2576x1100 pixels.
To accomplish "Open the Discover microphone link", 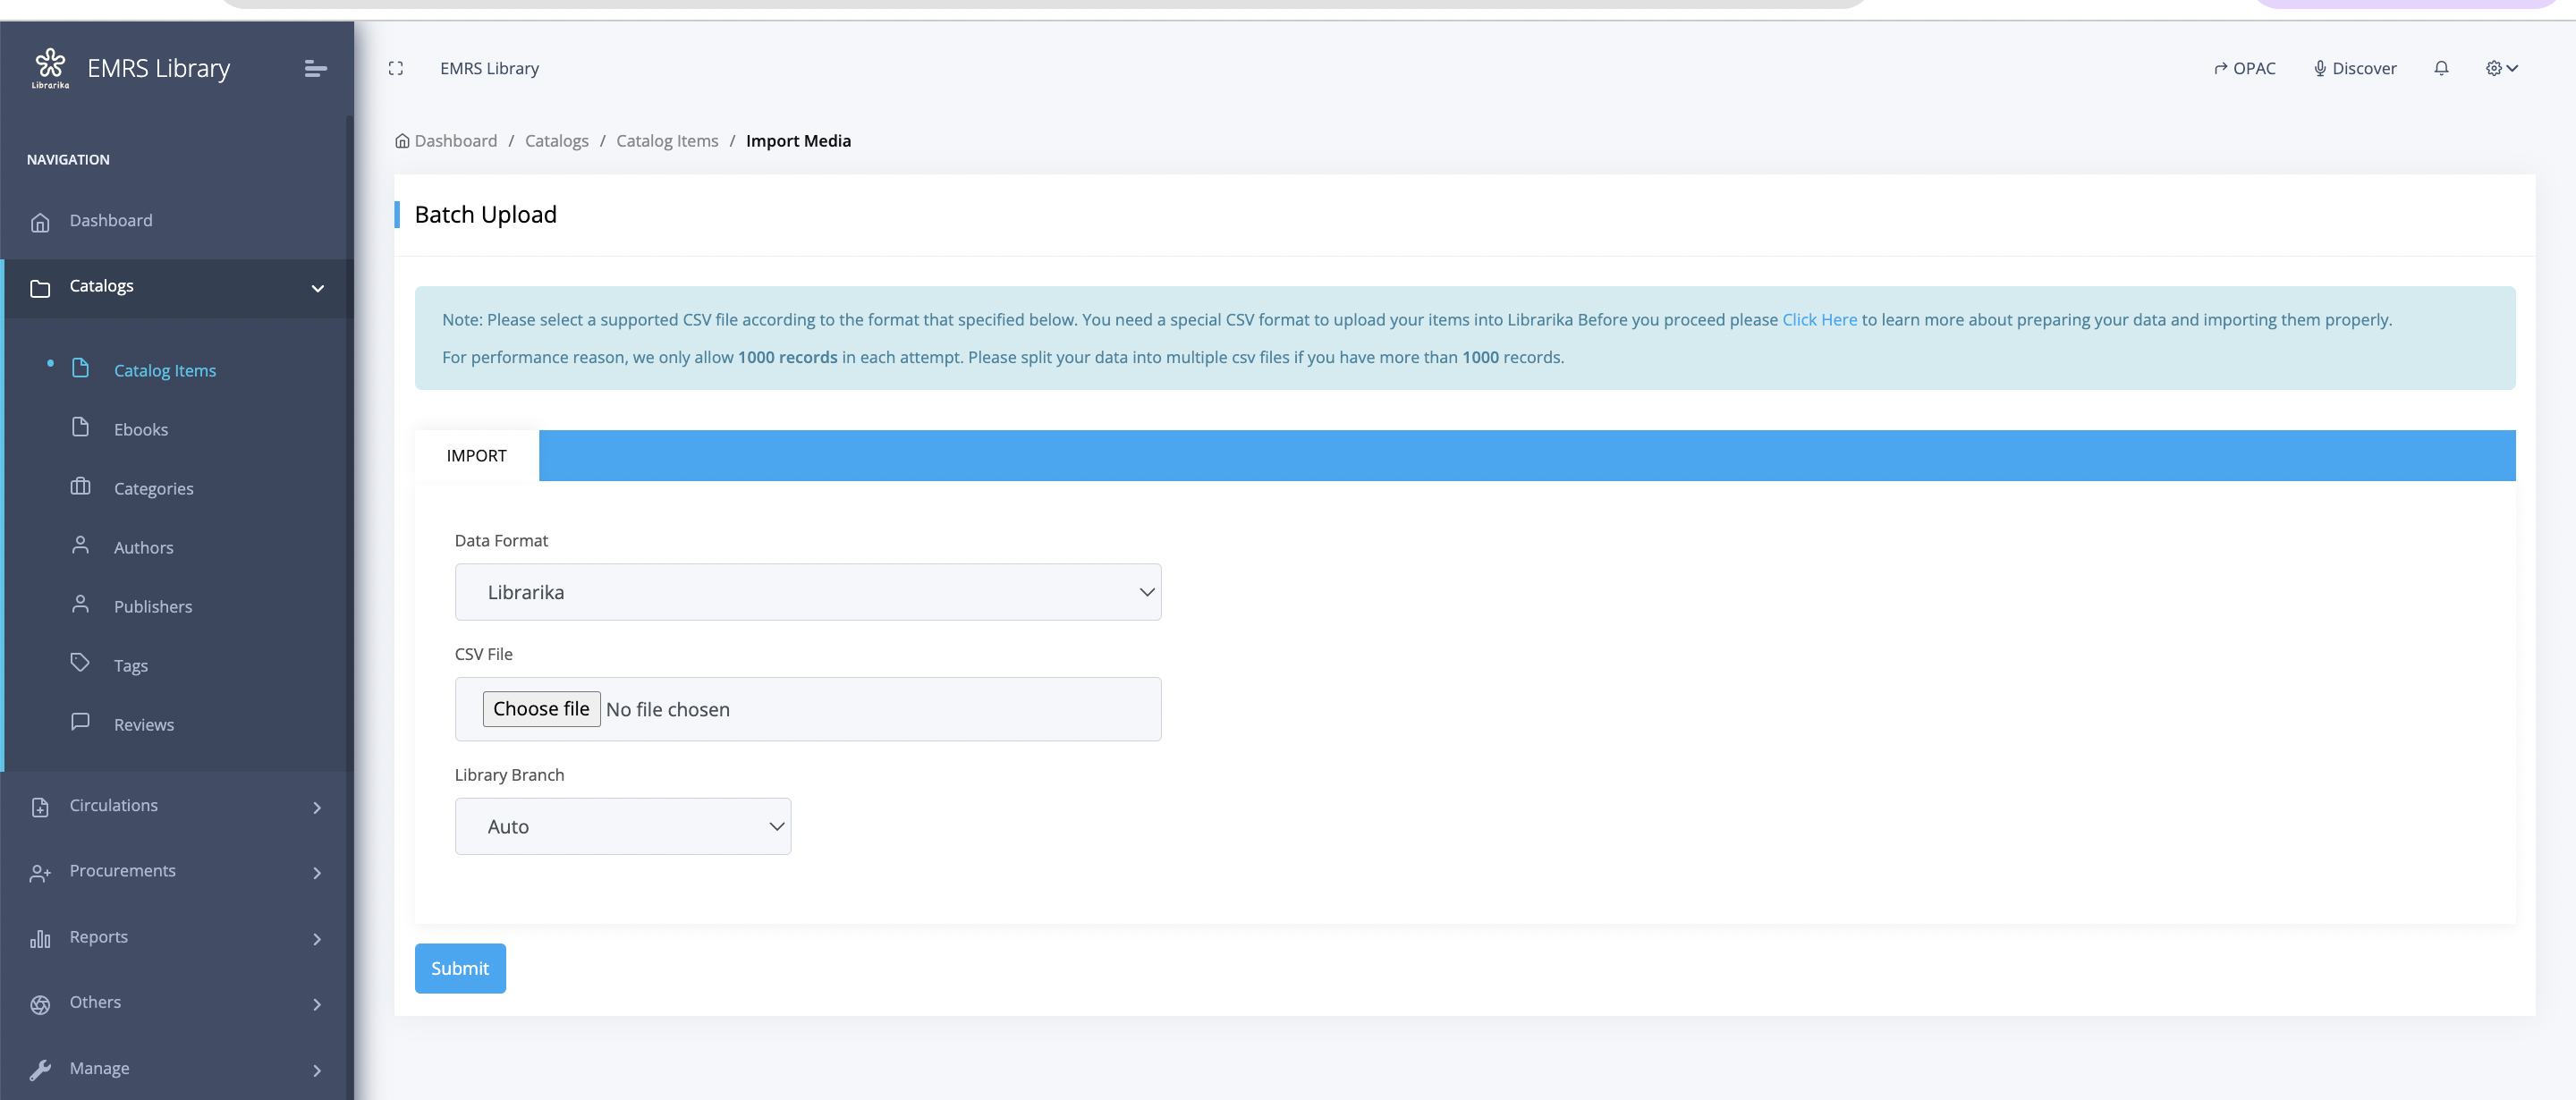I will (2354, 69).
